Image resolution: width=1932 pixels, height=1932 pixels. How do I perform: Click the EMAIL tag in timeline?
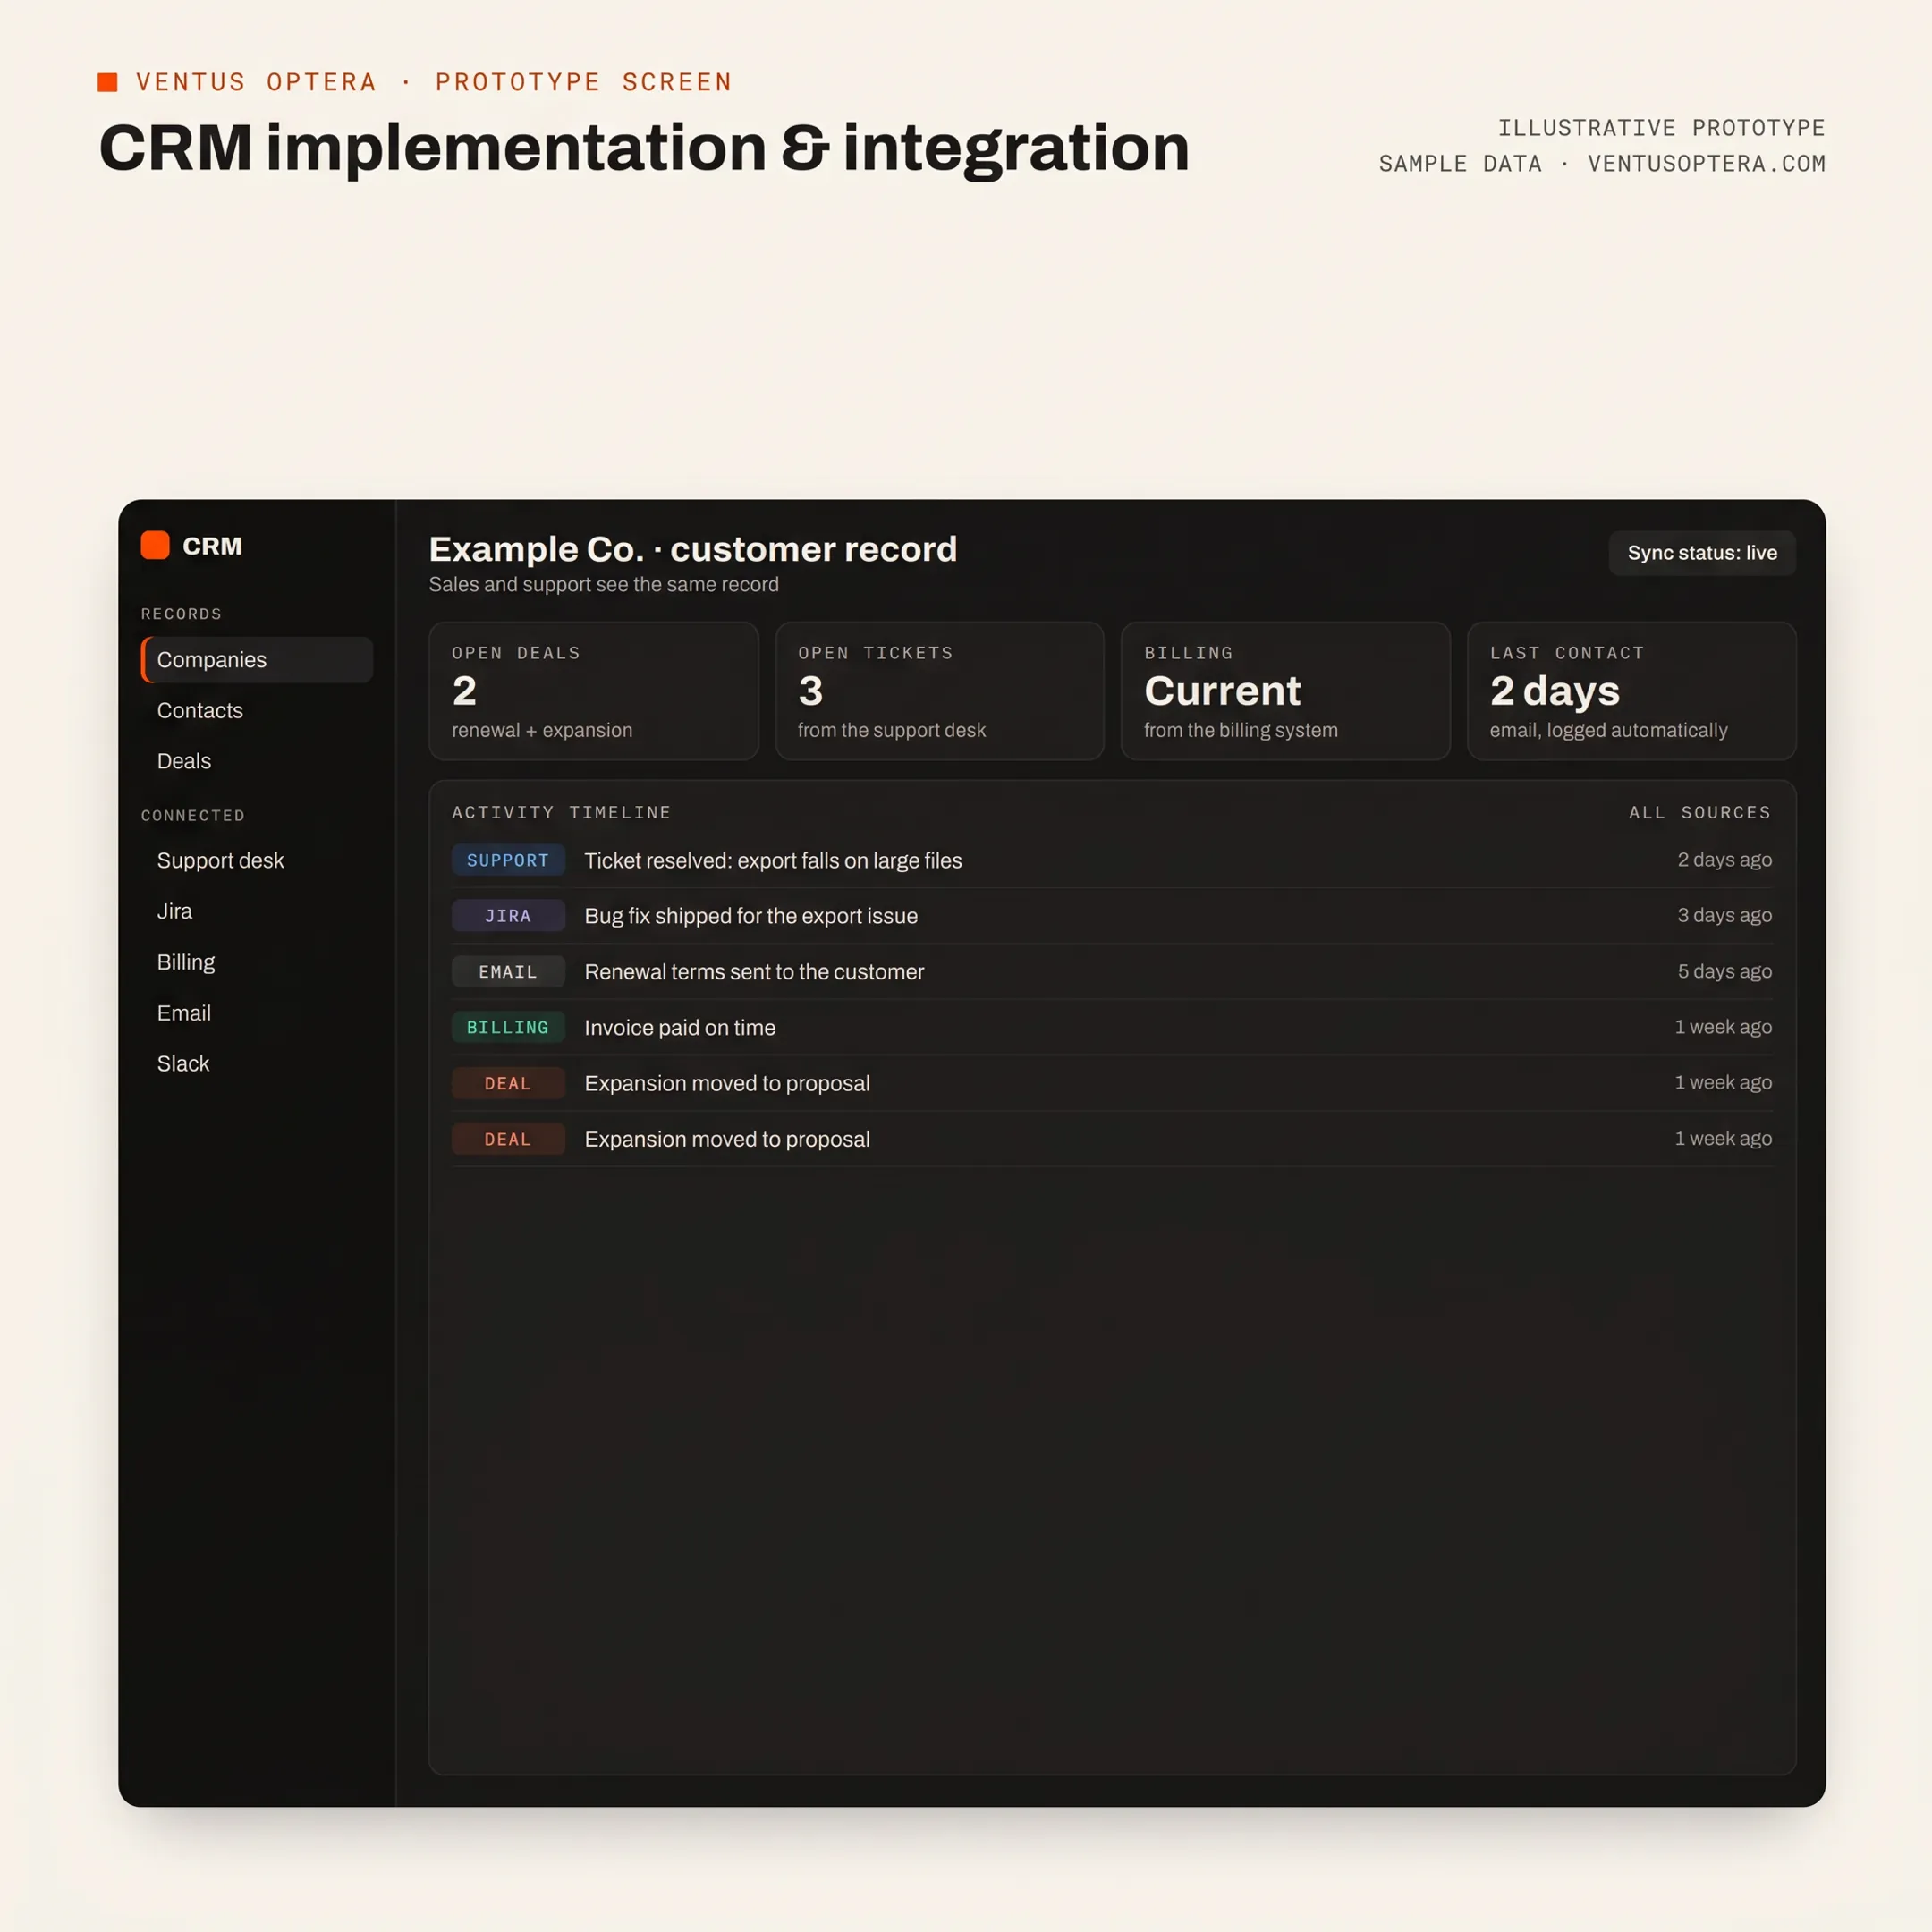tap(508, 972)
